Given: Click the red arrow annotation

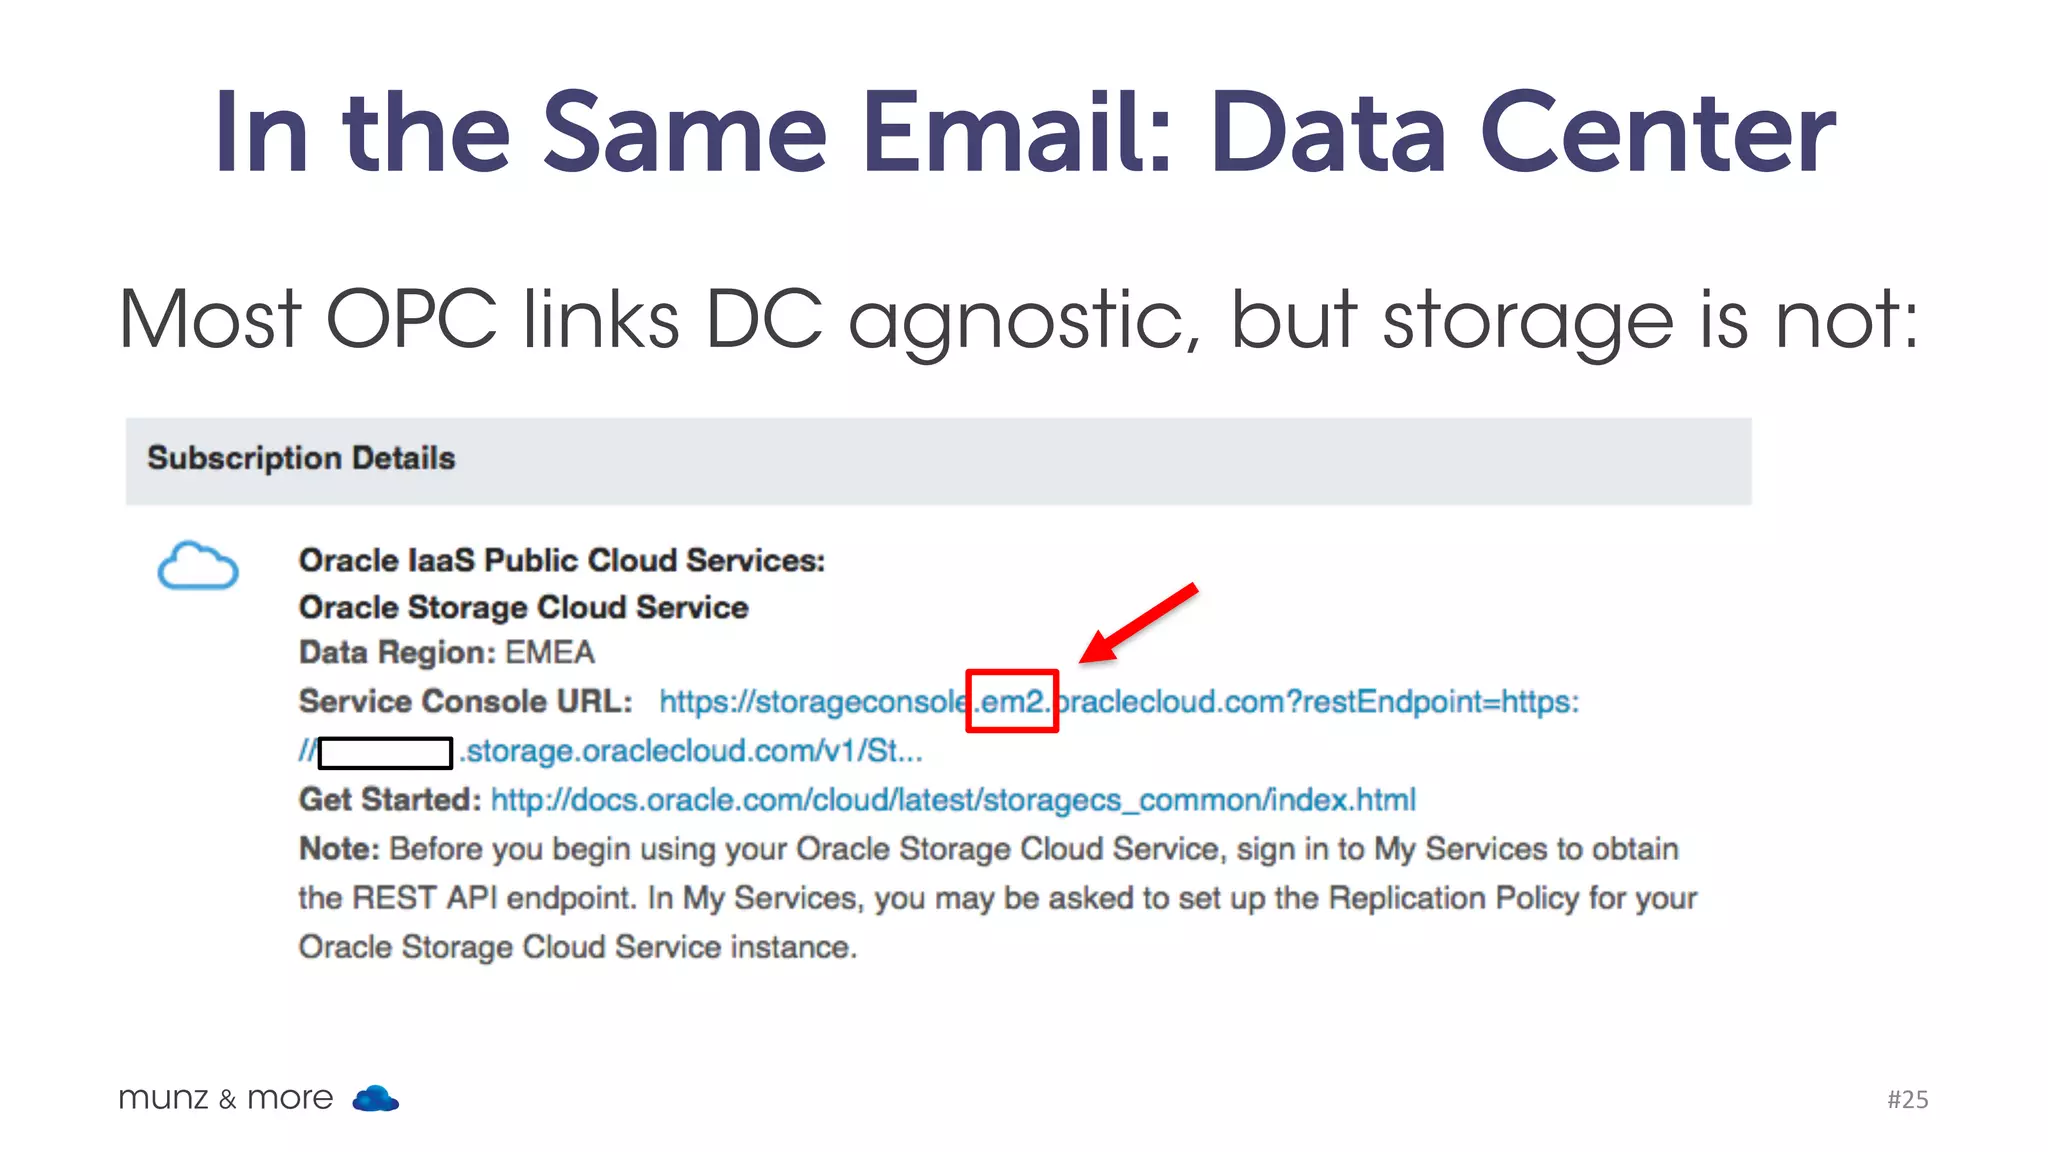Looking at the screenshot, I should coord(1138,623).
